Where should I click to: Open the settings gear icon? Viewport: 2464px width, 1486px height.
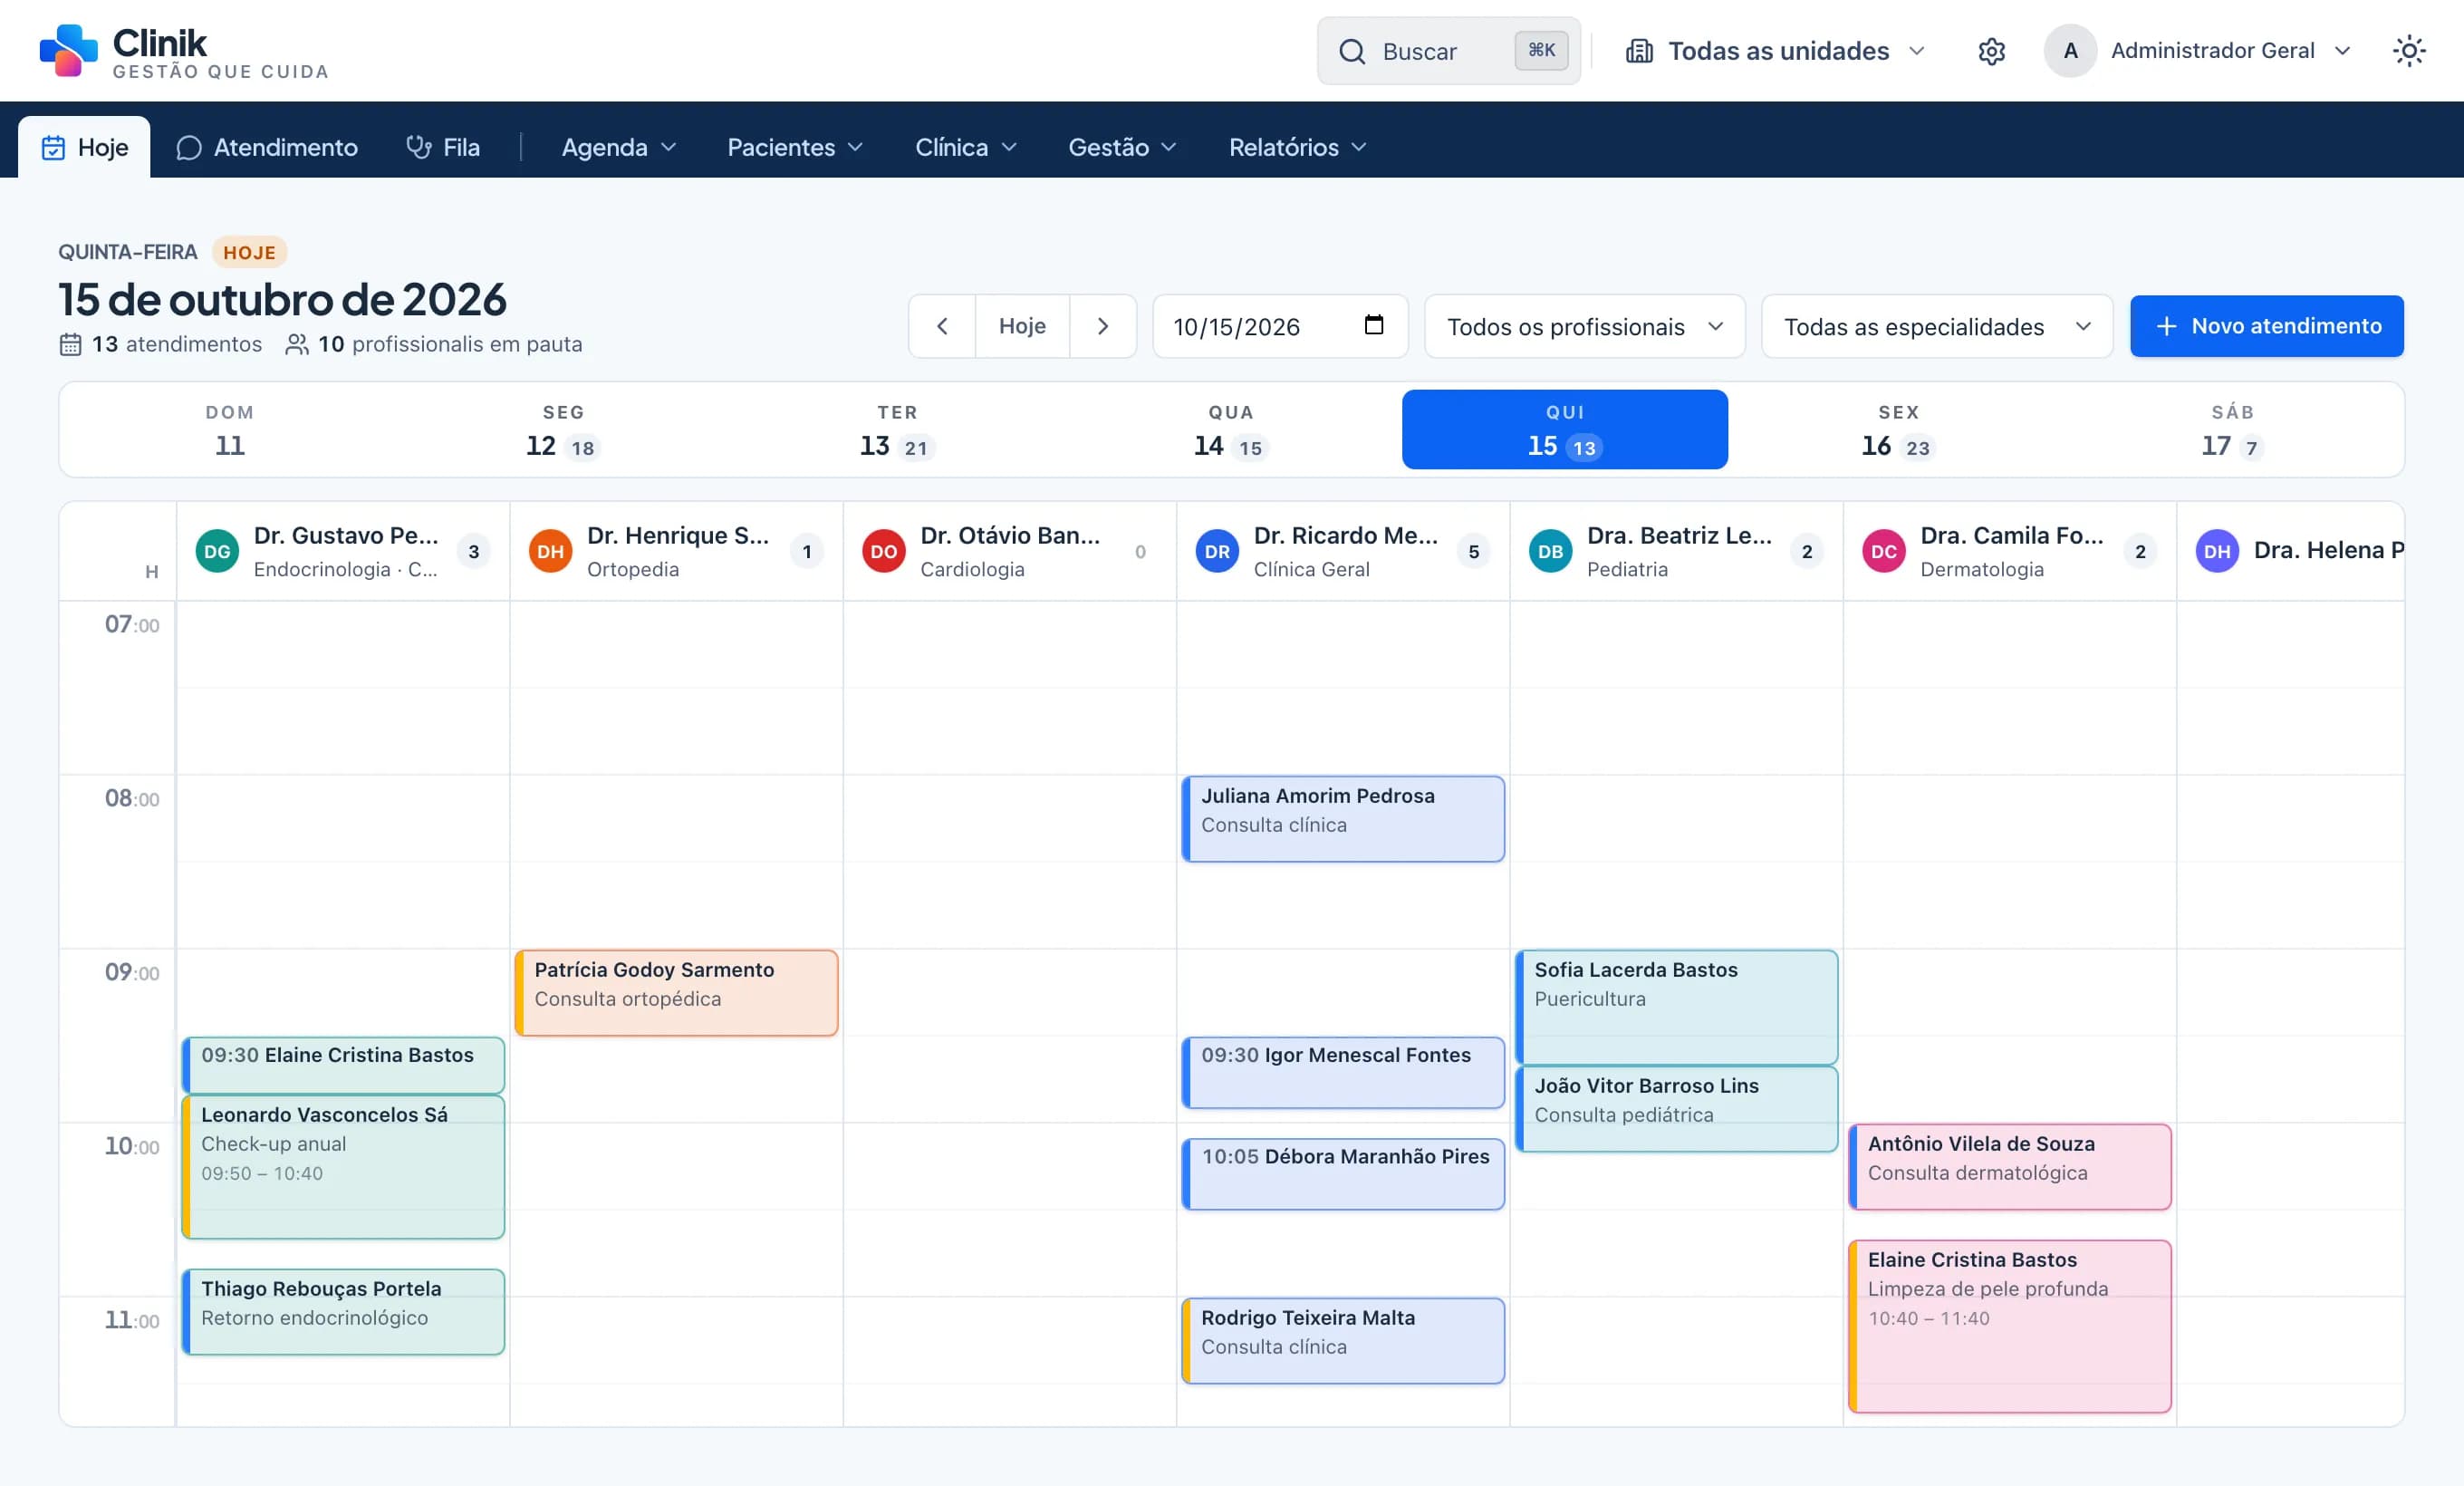pos(1991,51)
